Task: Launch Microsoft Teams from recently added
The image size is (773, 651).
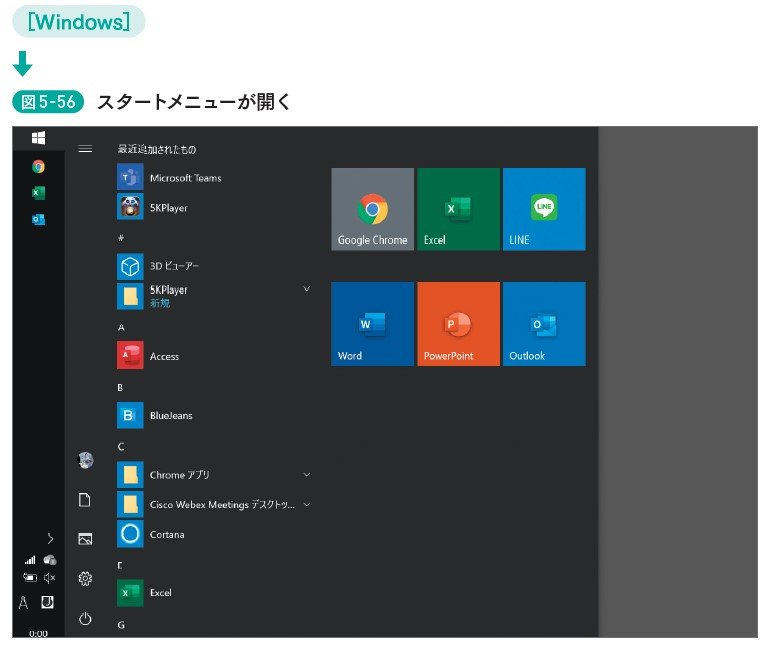Action: point(214,177)
